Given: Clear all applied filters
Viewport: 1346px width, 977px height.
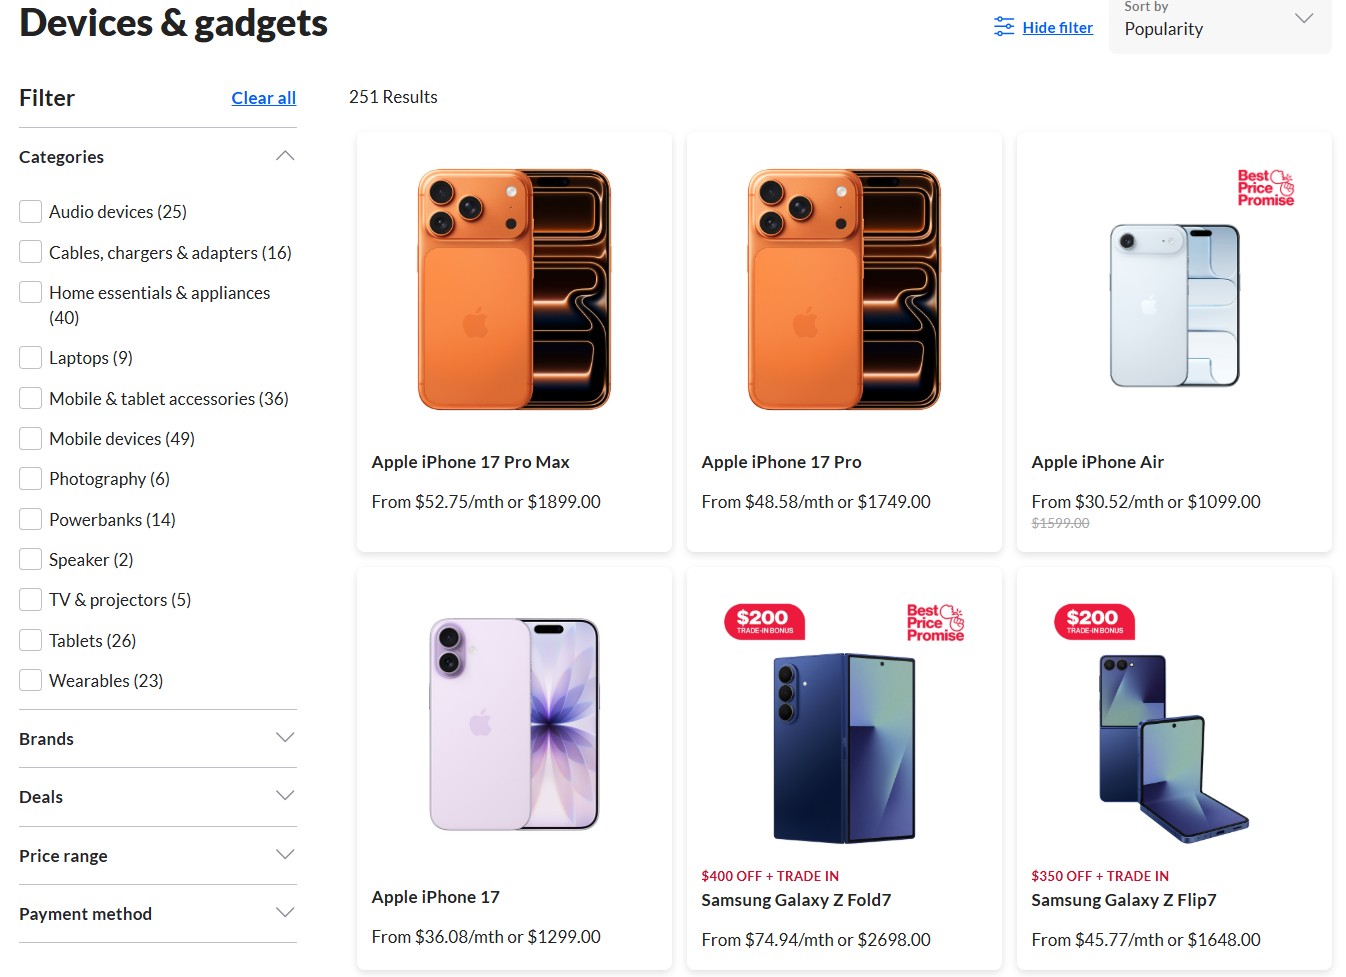Looking at the screenshot, I should (x=263, y=98).
